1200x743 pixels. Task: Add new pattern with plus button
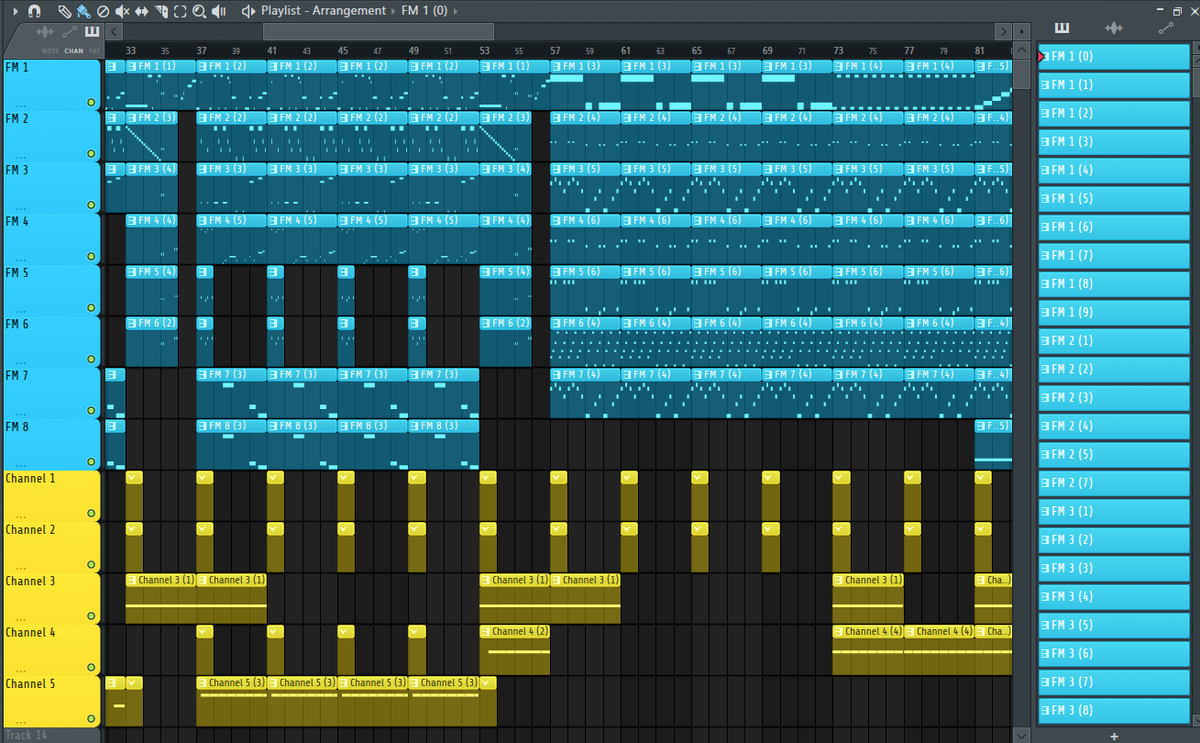pos(1114,735)
